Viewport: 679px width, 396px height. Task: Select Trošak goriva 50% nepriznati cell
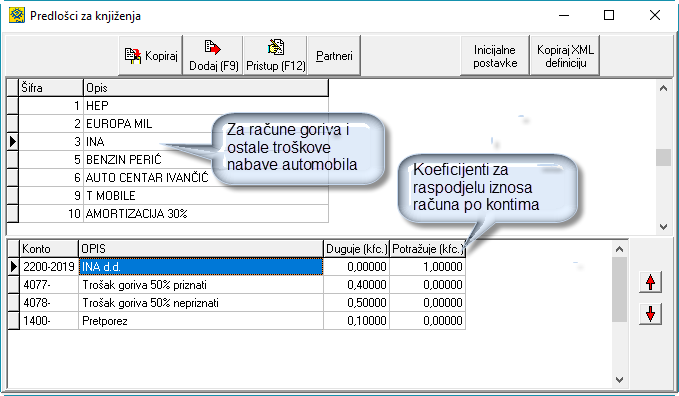point(201,303)
